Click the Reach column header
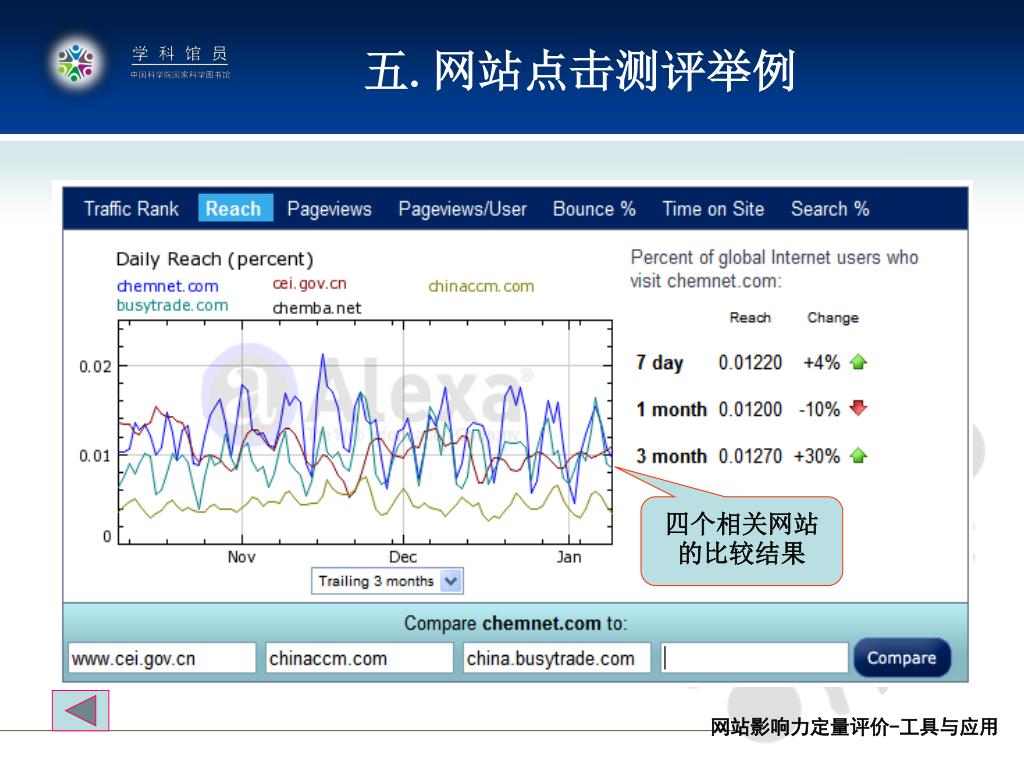Image resolution: width=1024 pixels, height=768 pixels. (750, 317)
